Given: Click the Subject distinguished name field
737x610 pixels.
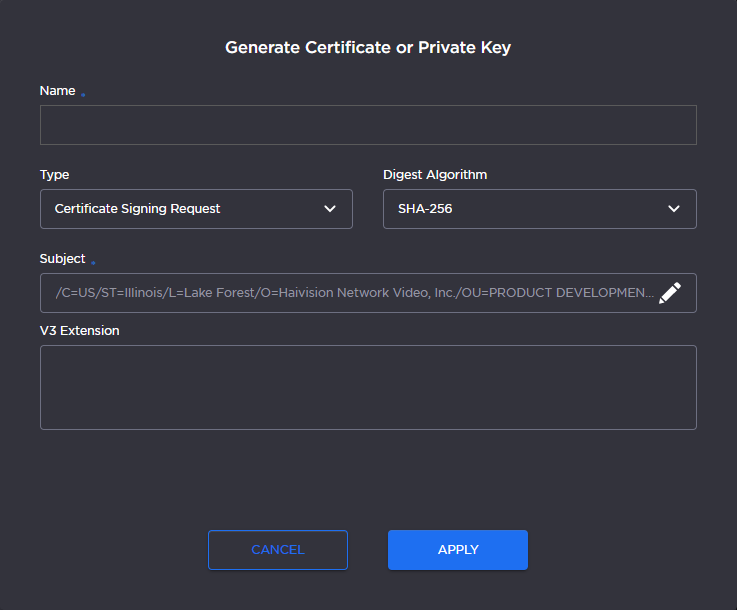Looking at the screenshot, I should click(x=350, y=293).
